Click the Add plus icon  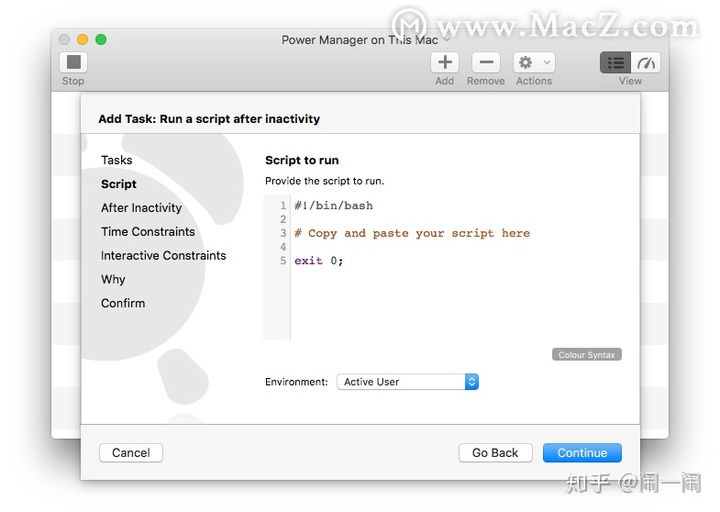[x=444, y=62]
